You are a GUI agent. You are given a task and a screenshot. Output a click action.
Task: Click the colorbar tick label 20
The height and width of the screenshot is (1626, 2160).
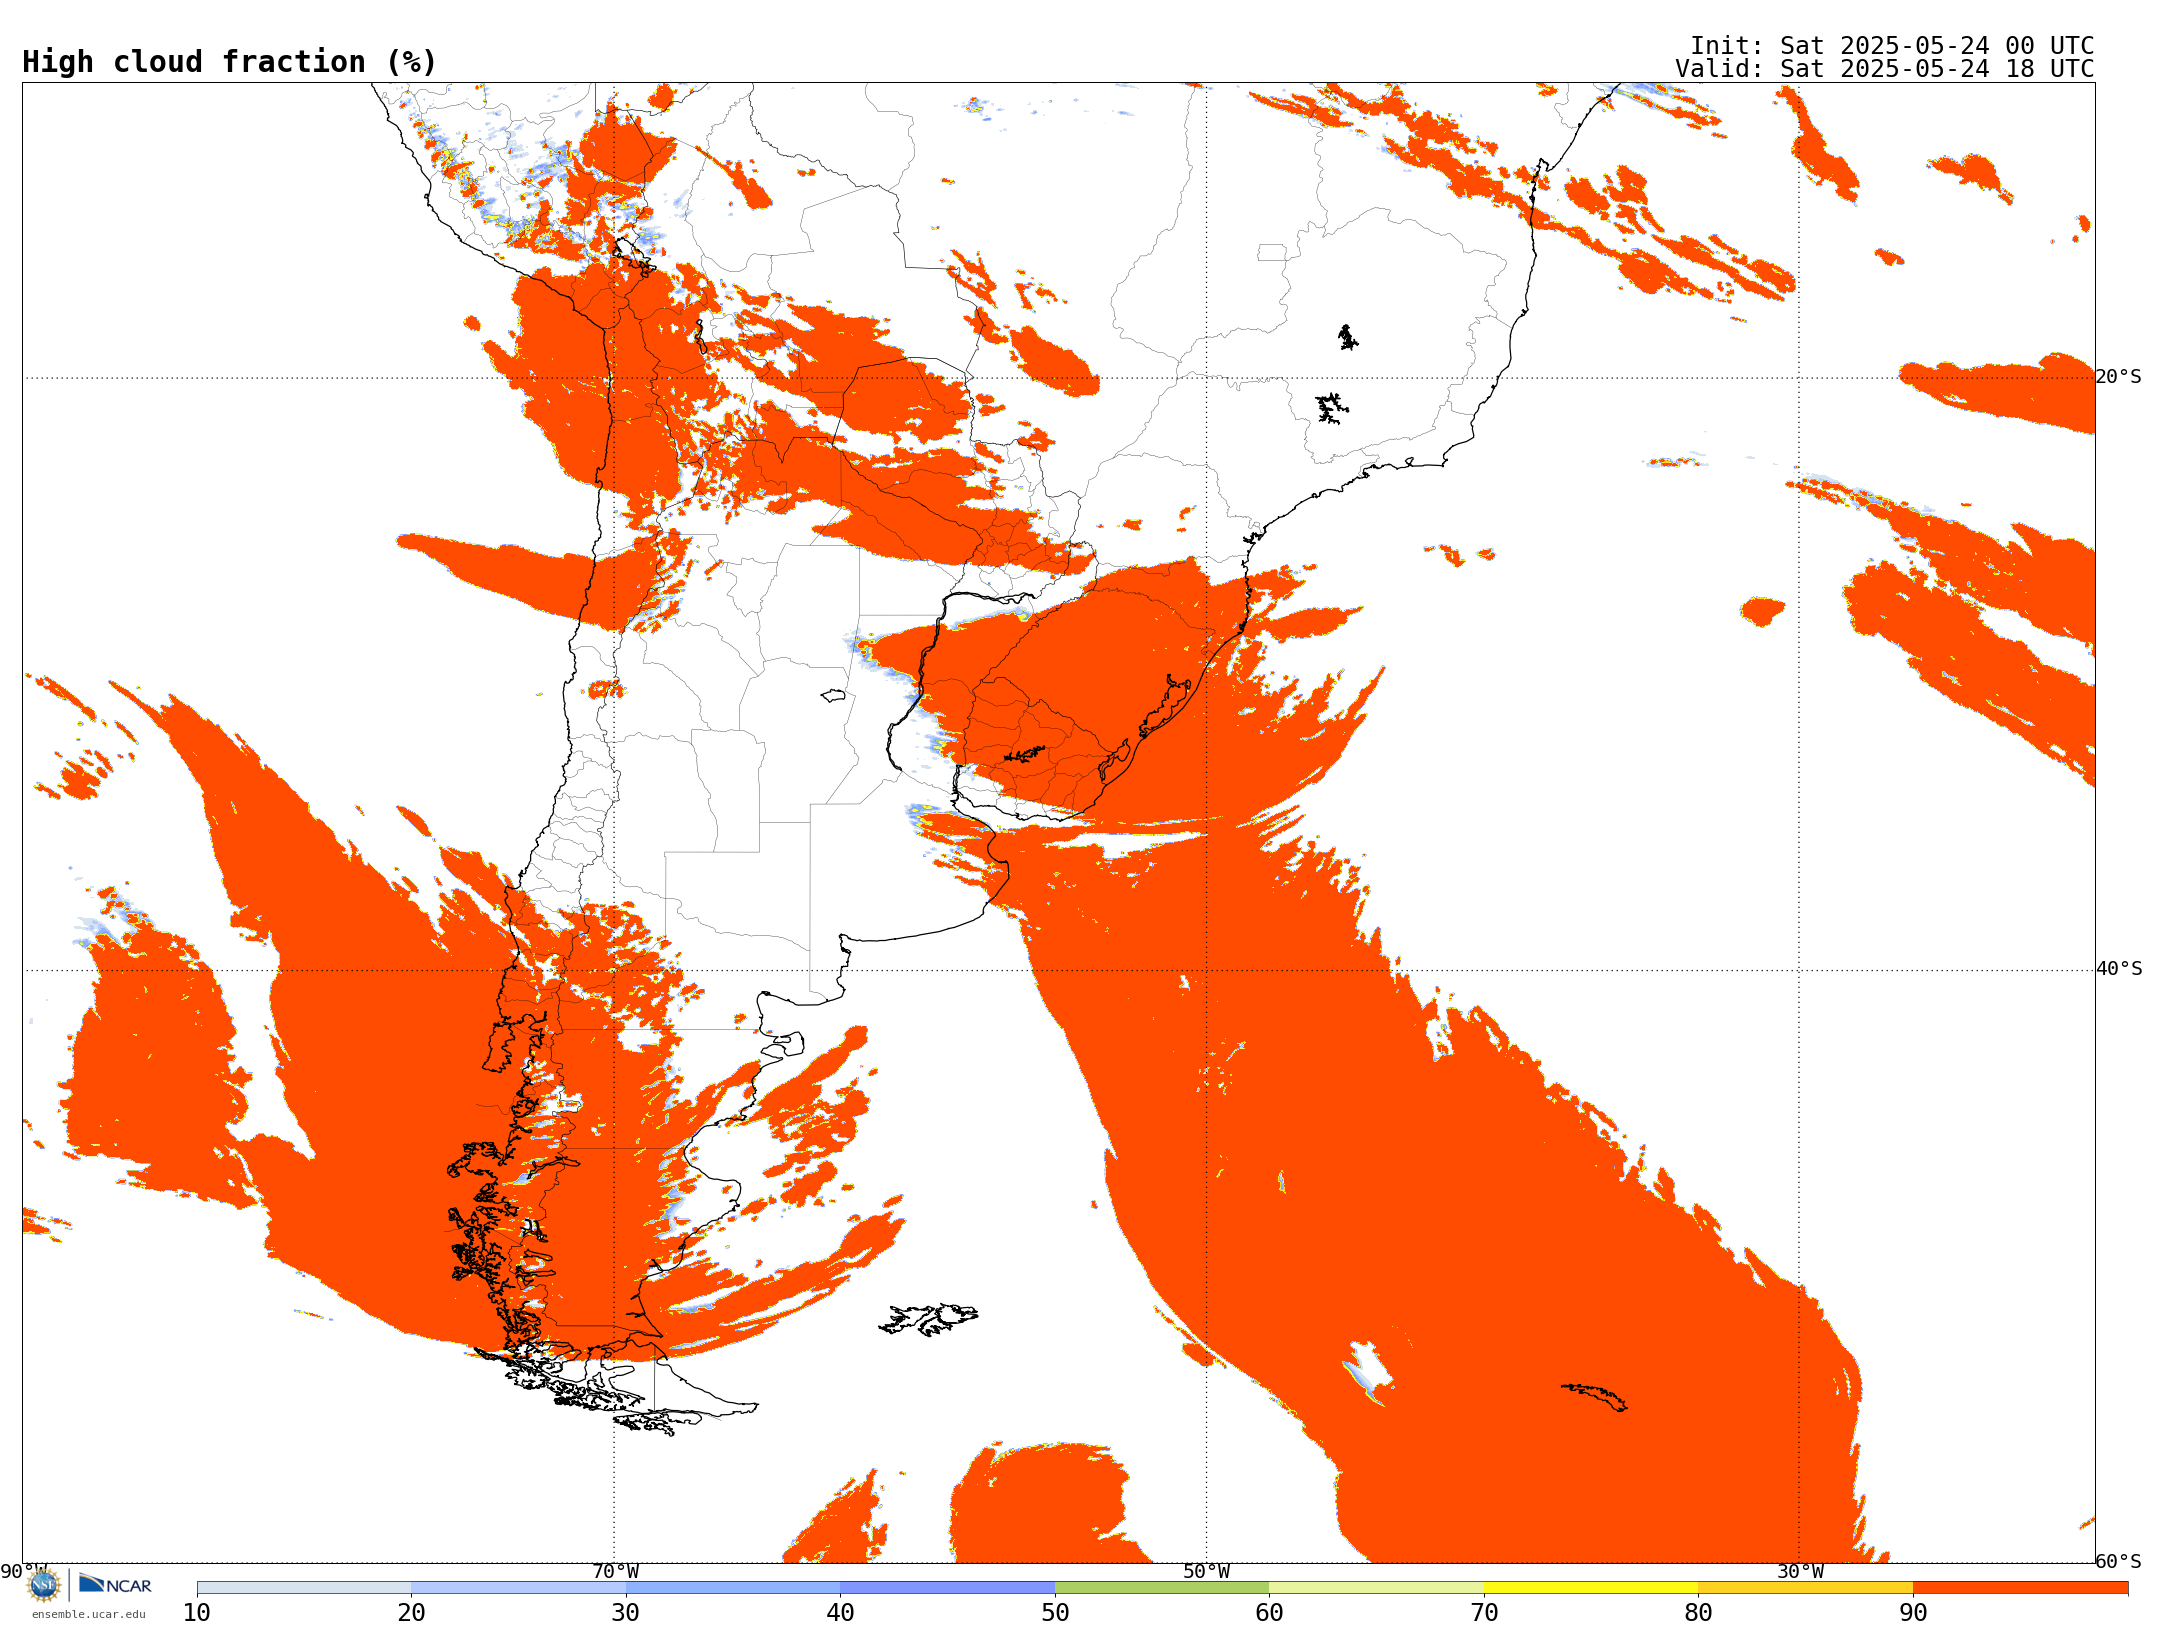click(411, 1613)
